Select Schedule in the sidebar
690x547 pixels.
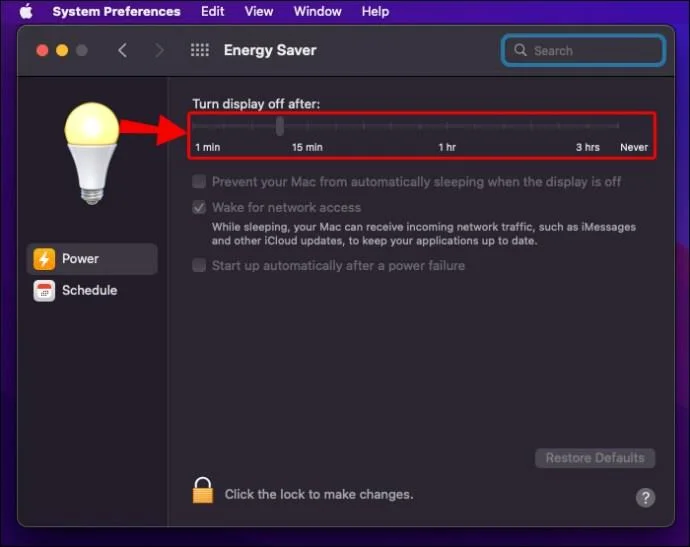[92, 290]
